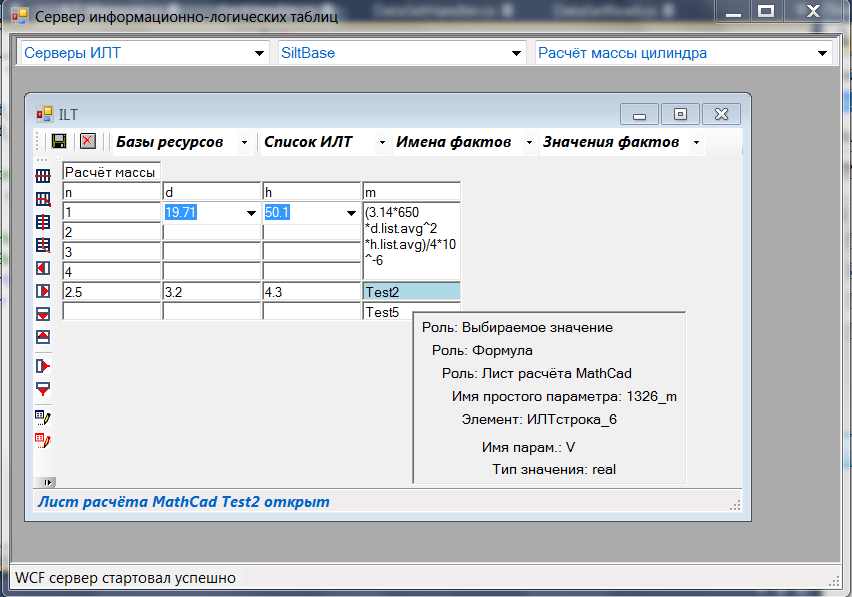Select the highlighted Test2 cell
This screenshot has height=597, width=852.
point(411,292)
